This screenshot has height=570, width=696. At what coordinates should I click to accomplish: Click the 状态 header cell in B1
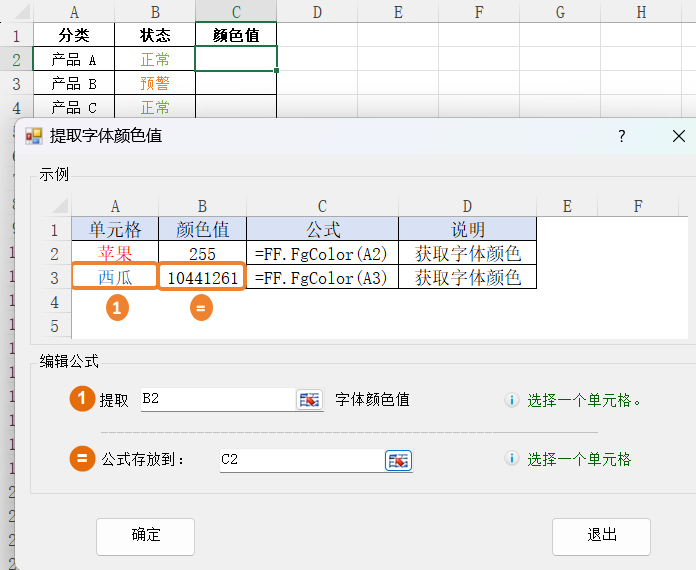coord(155,35)
